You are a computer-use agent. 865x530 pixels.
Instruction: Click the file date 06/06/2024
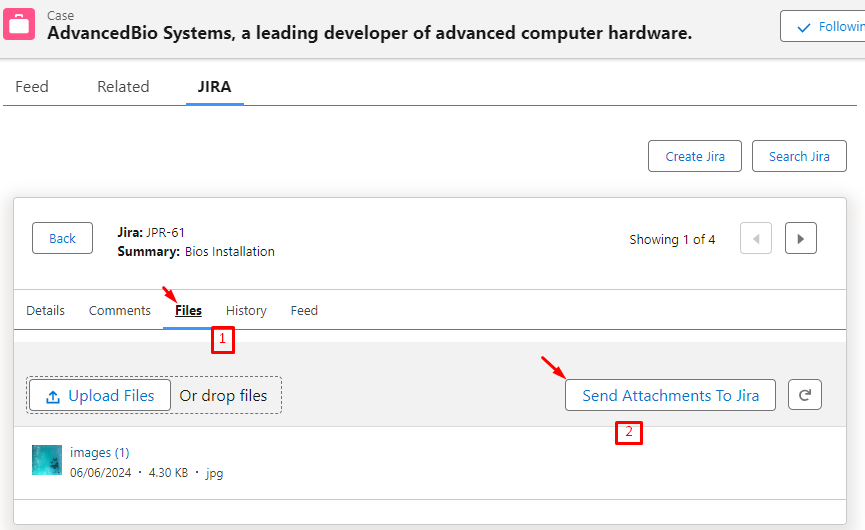pyautogui.click(x=100, y=473)
